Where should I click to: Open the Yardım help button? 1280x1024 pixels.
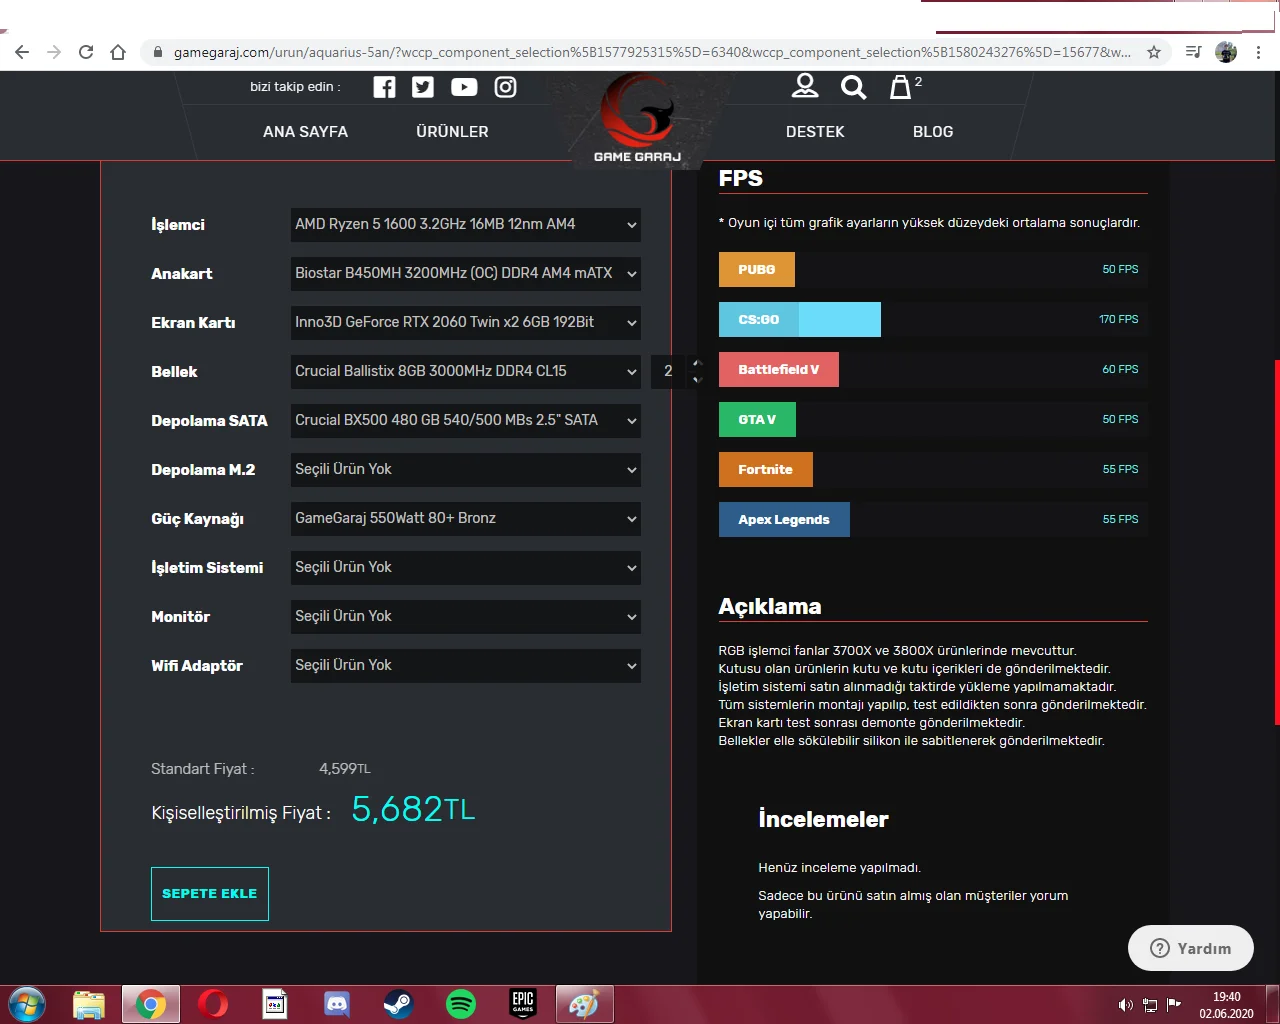point(1191,948)
